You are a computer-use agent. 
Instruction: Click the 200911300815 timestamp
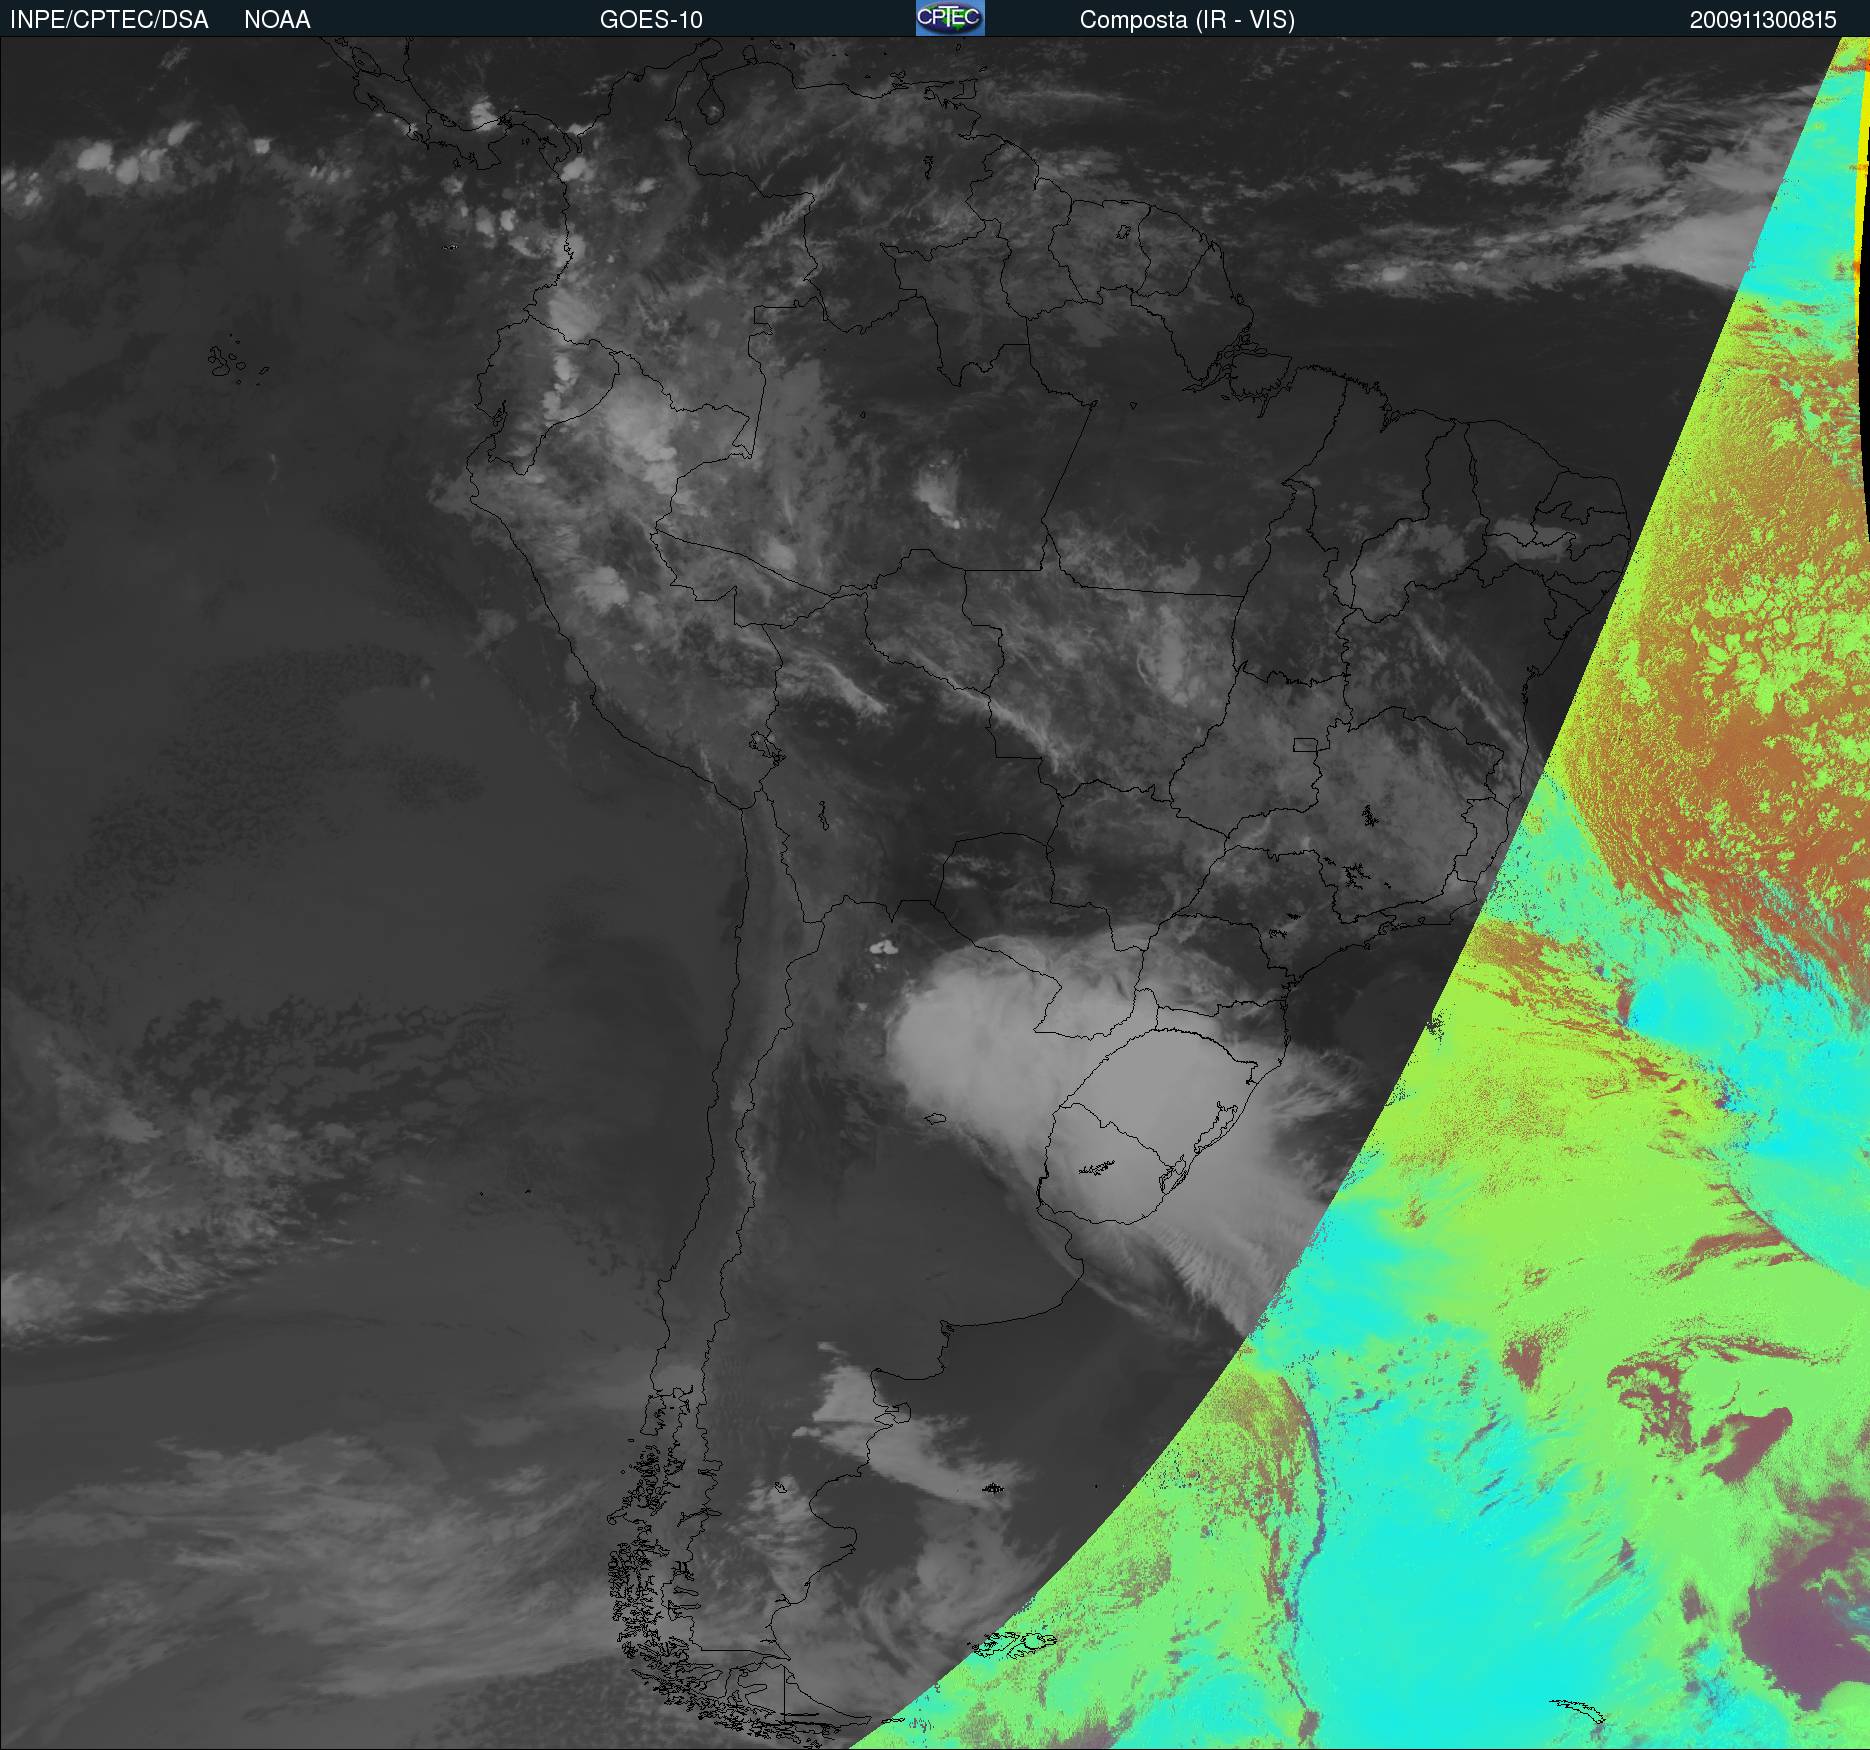pos(1763,20)
